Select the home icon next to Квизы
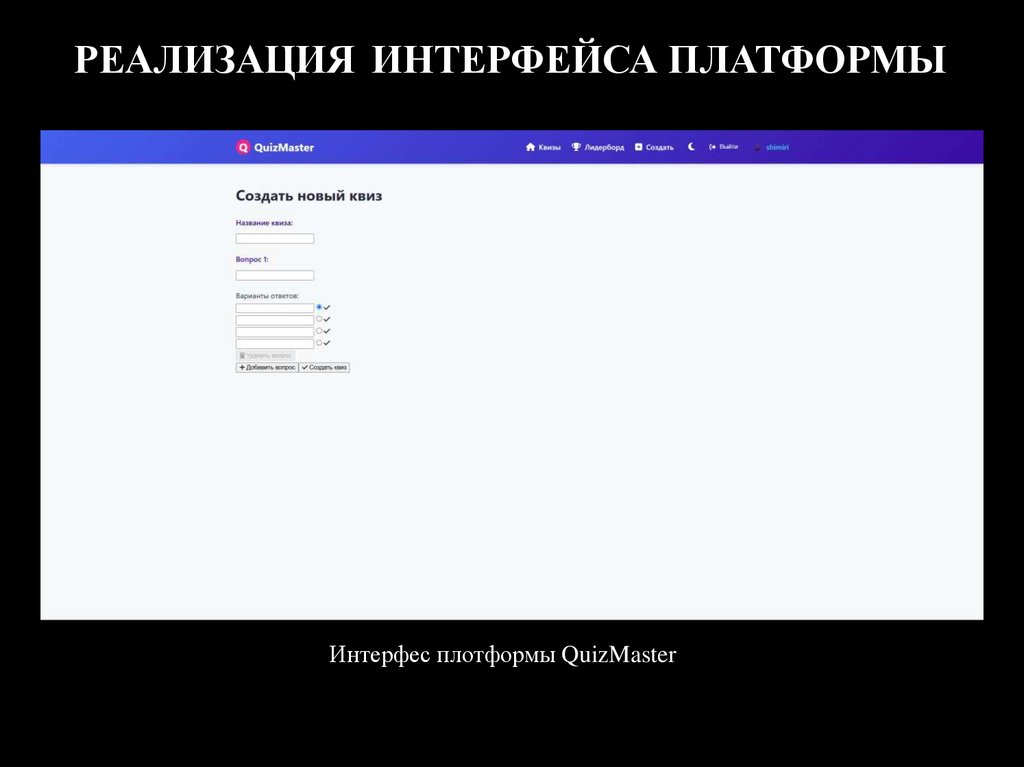Viewport: 1024px width, 767px height. point(531,147)
